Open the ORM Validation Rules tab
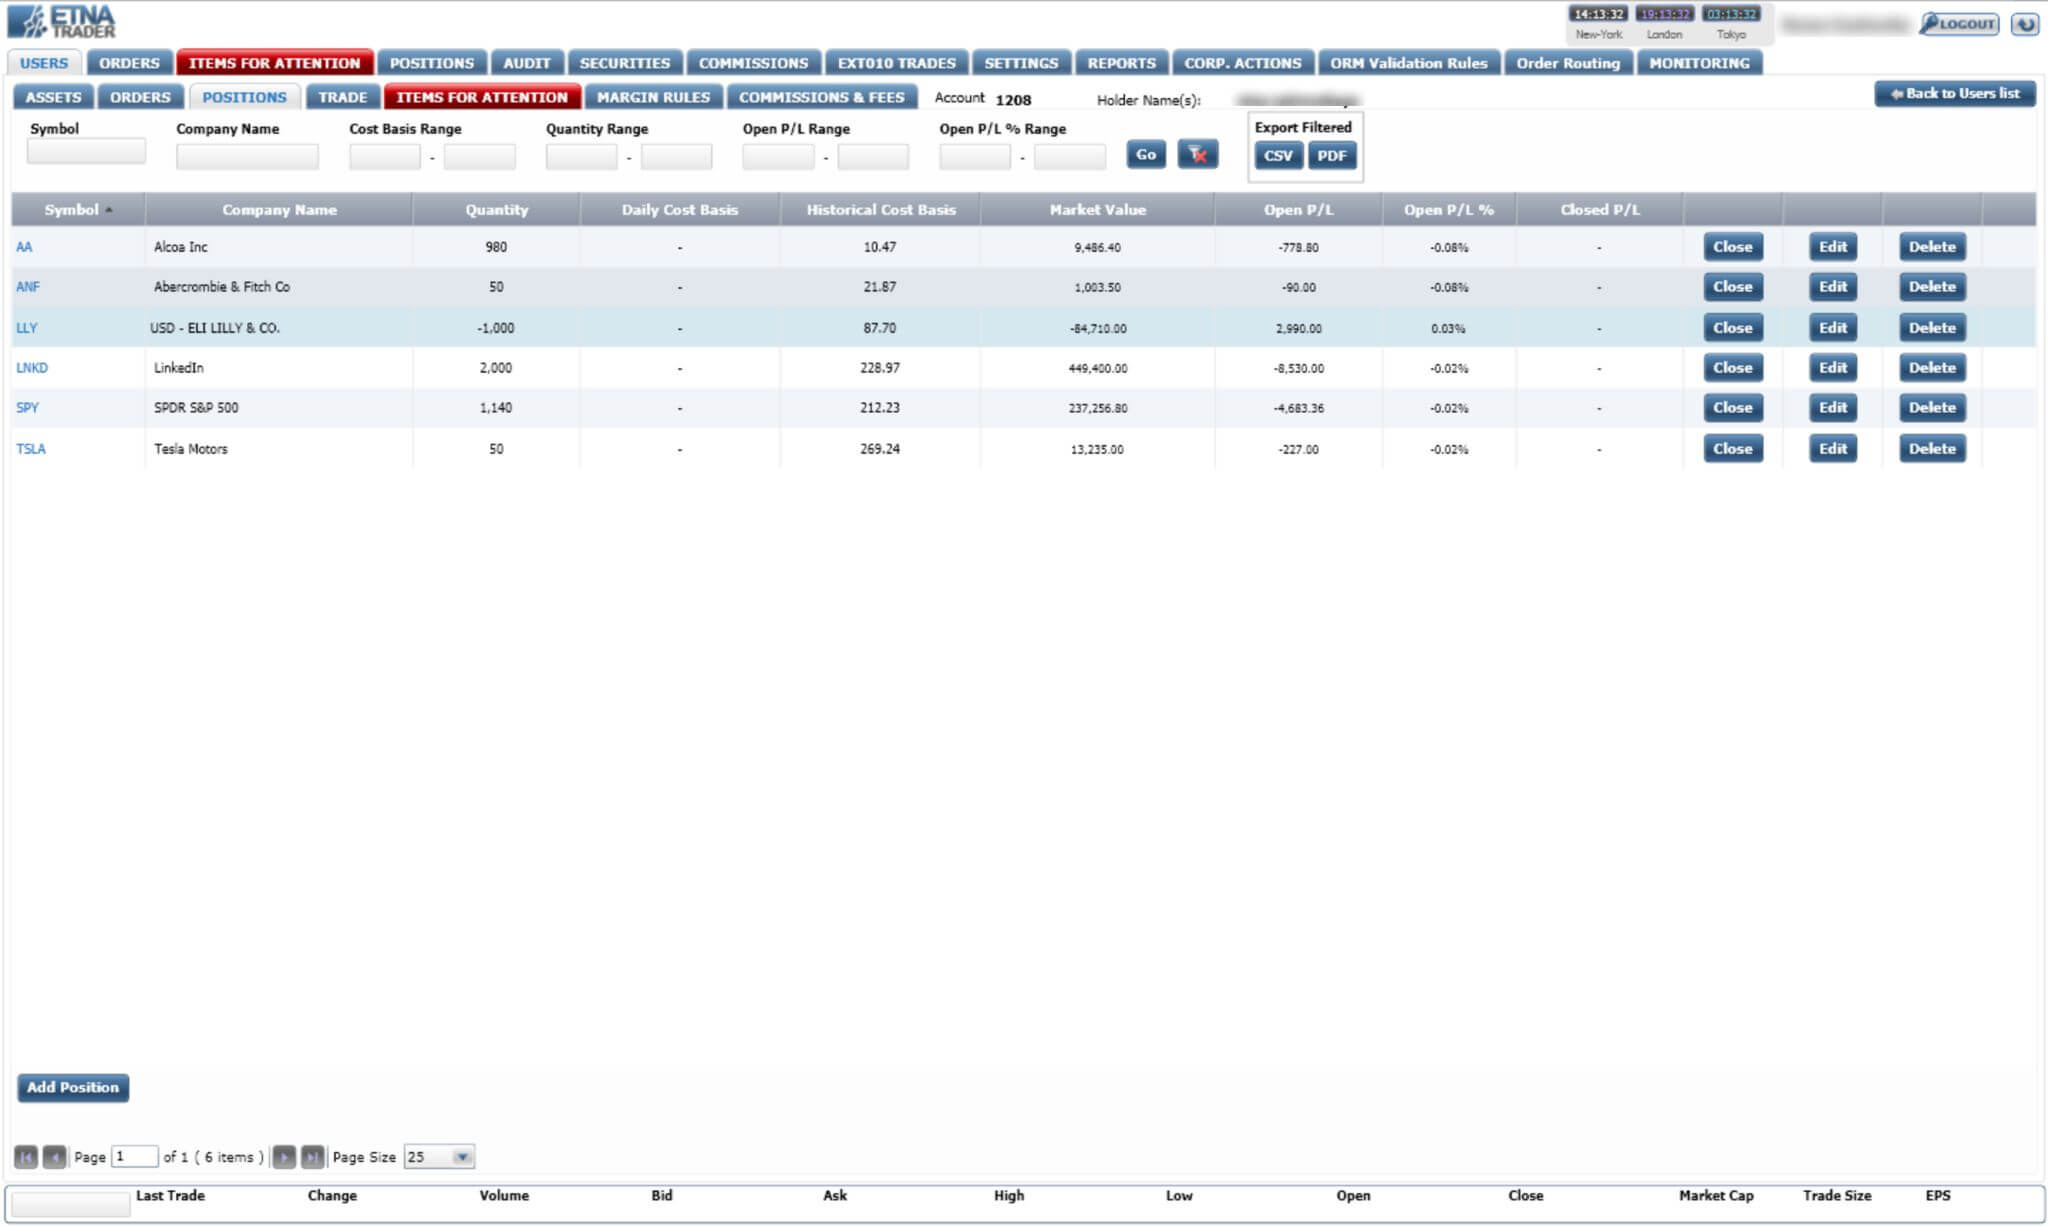Screen dimensions: 2048x1226 1409,63
